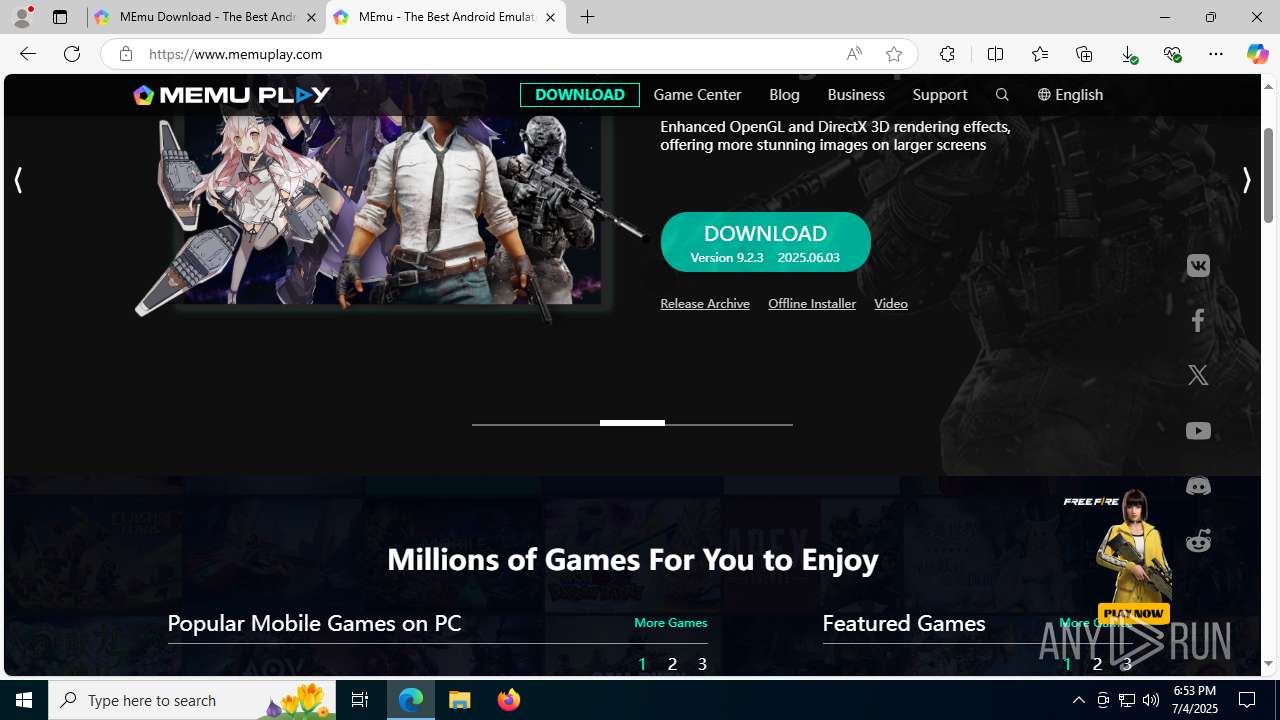Go to the next carousel slide arrow
Image resolution: width=1280 pixels, height=720 pixels.
coord(1246,180)
